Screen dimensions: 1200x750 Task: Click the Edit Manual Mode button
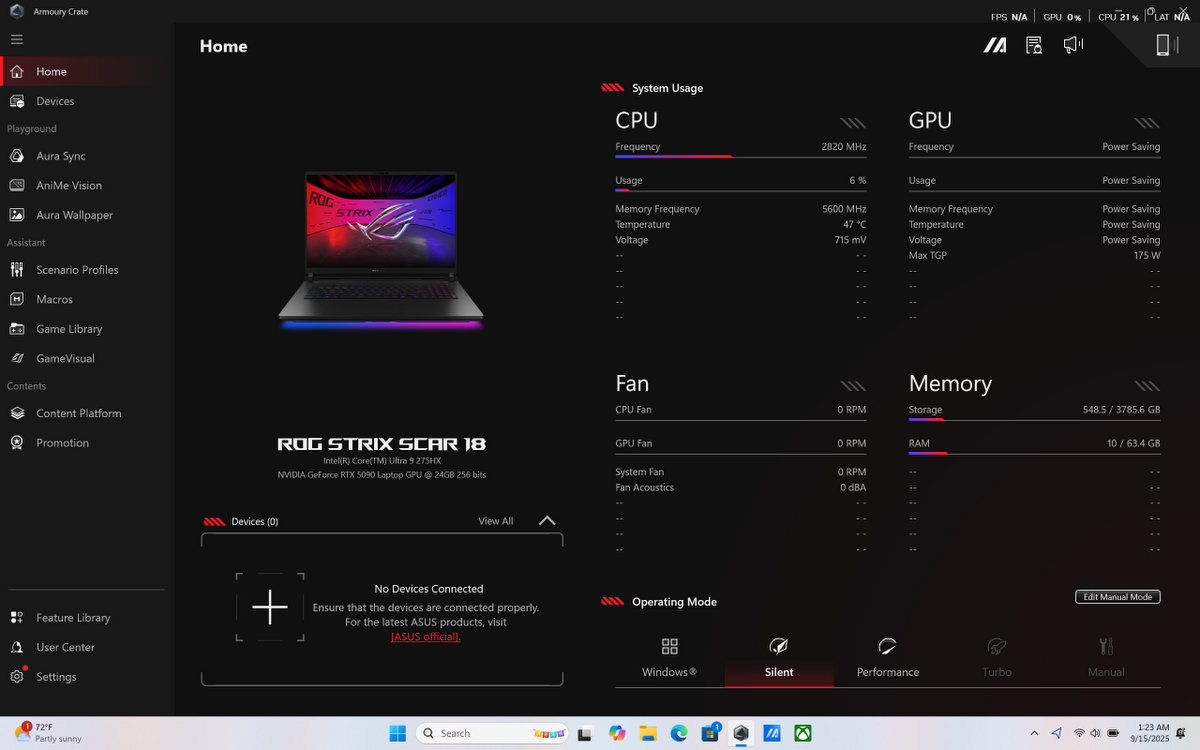1117,597
